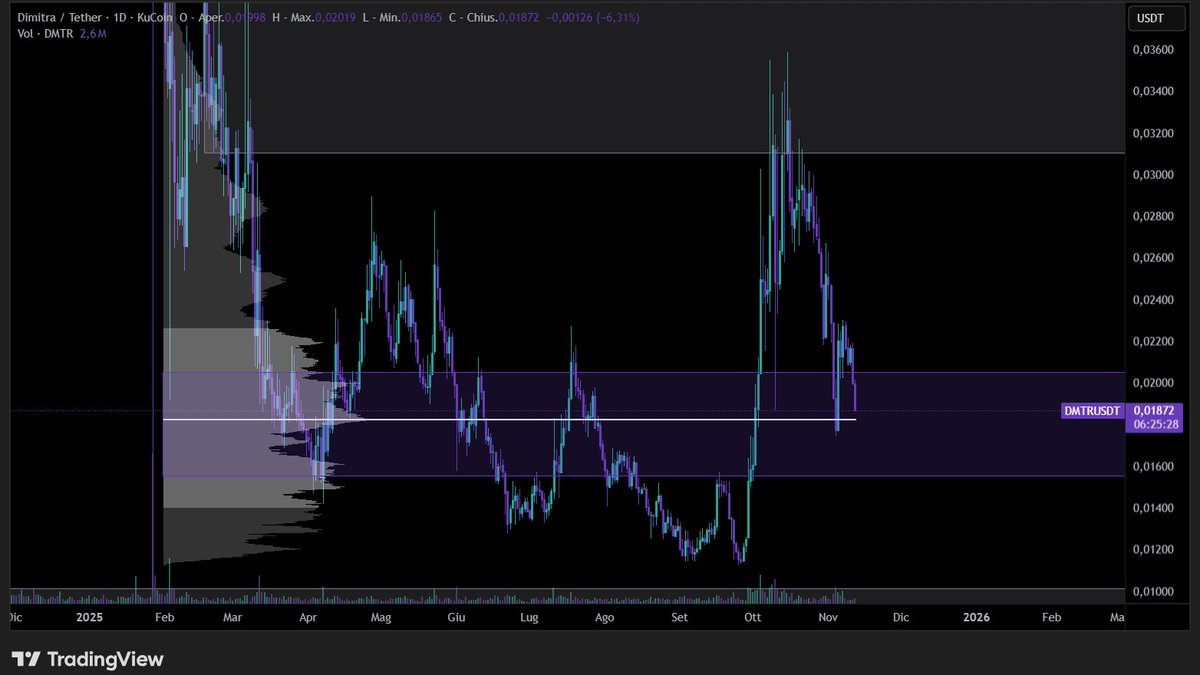Click the 2026 year label on time axis
Image resolution: width=1200 pixels, height=675 pixels.
click(x=976, y=617)
